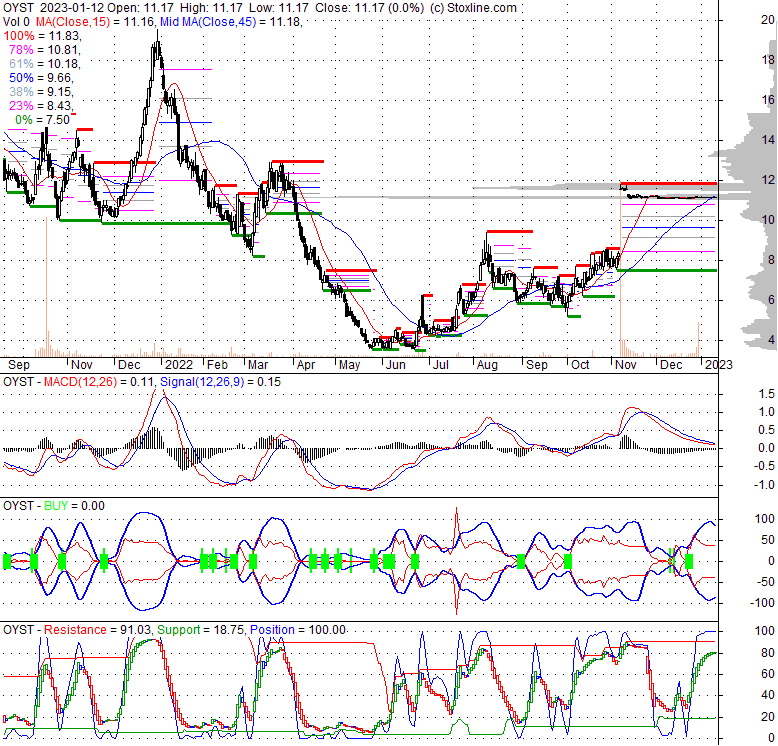Image resolution: width=778 pixels, height=746 pixels.
Task: Click the -1.0 MACD axis label
Action: (x=764, y=485)
